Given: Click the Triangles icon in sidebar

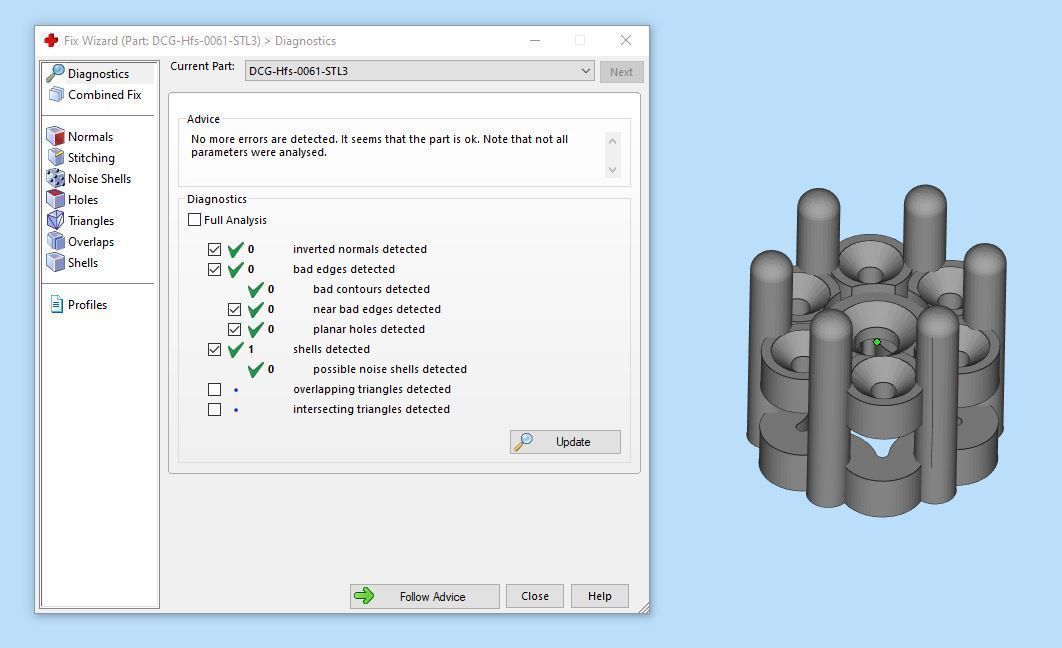Looking at the screenshot, I should (56, 220).
